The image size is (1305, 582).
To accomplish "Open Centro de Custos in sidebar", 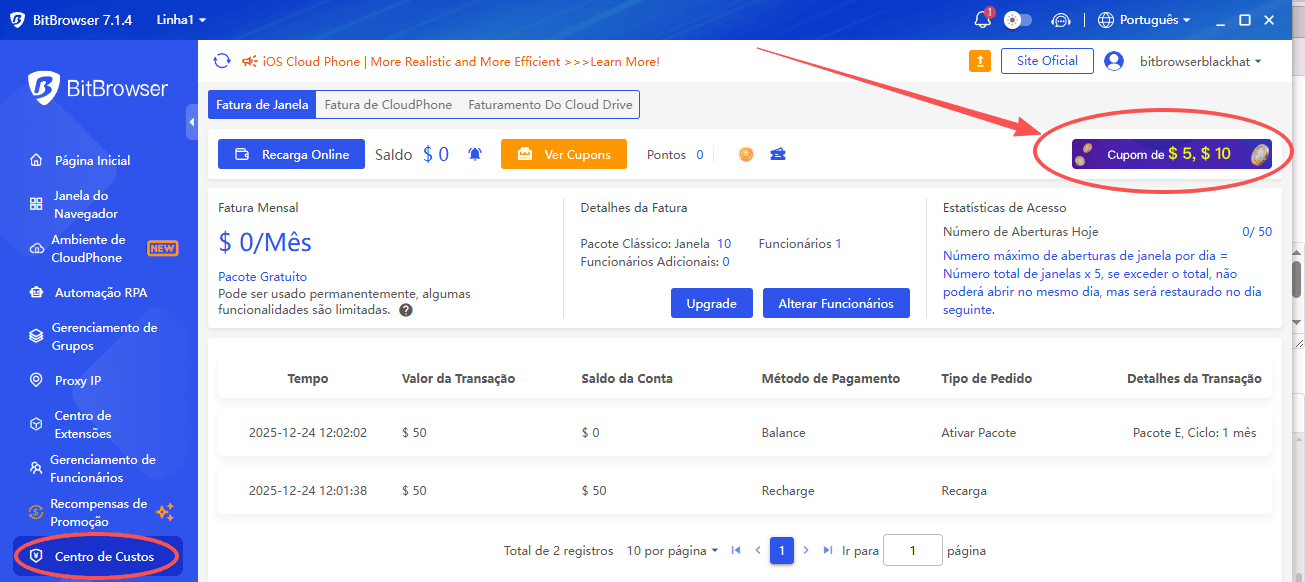I will (98, 556).
